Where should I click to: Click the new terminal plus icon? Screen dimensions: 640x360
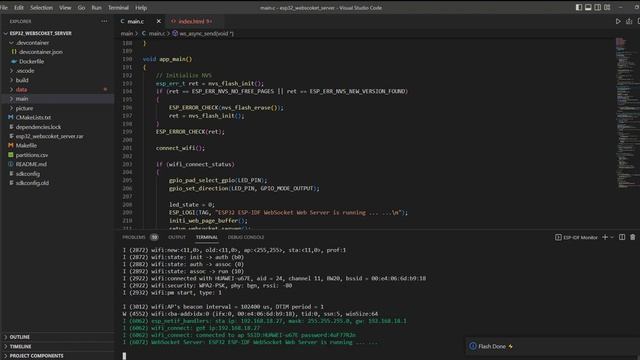pyautogui.click(x=605, y=237)
